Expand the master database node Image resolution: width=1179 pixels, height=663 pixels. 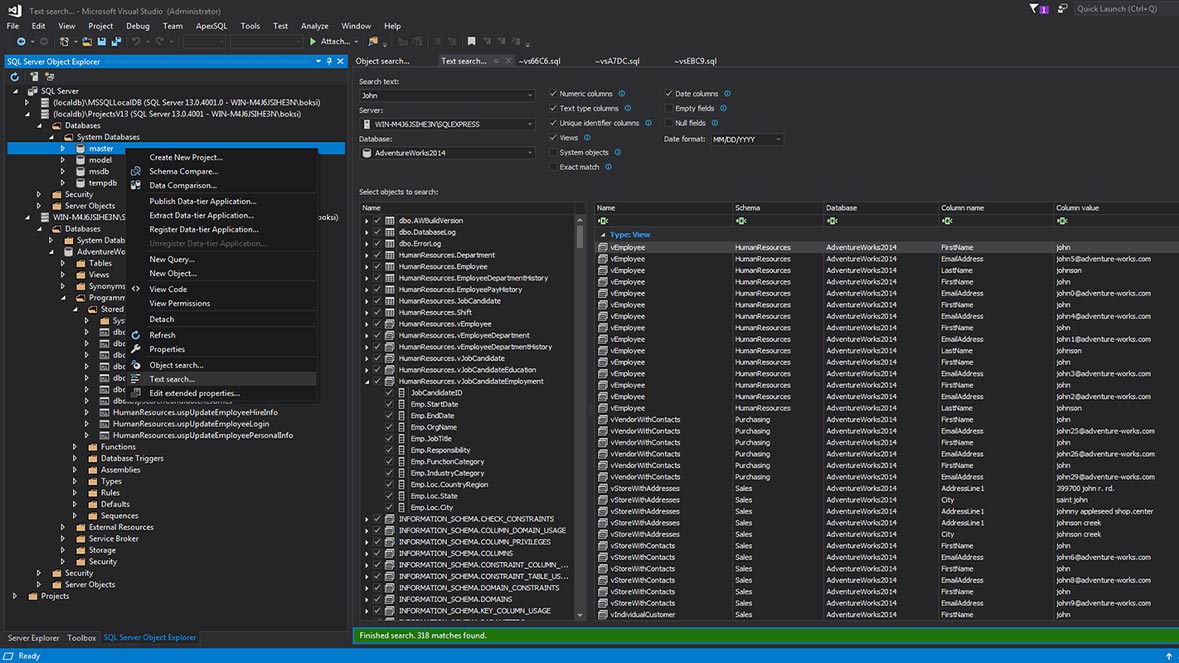63,149
